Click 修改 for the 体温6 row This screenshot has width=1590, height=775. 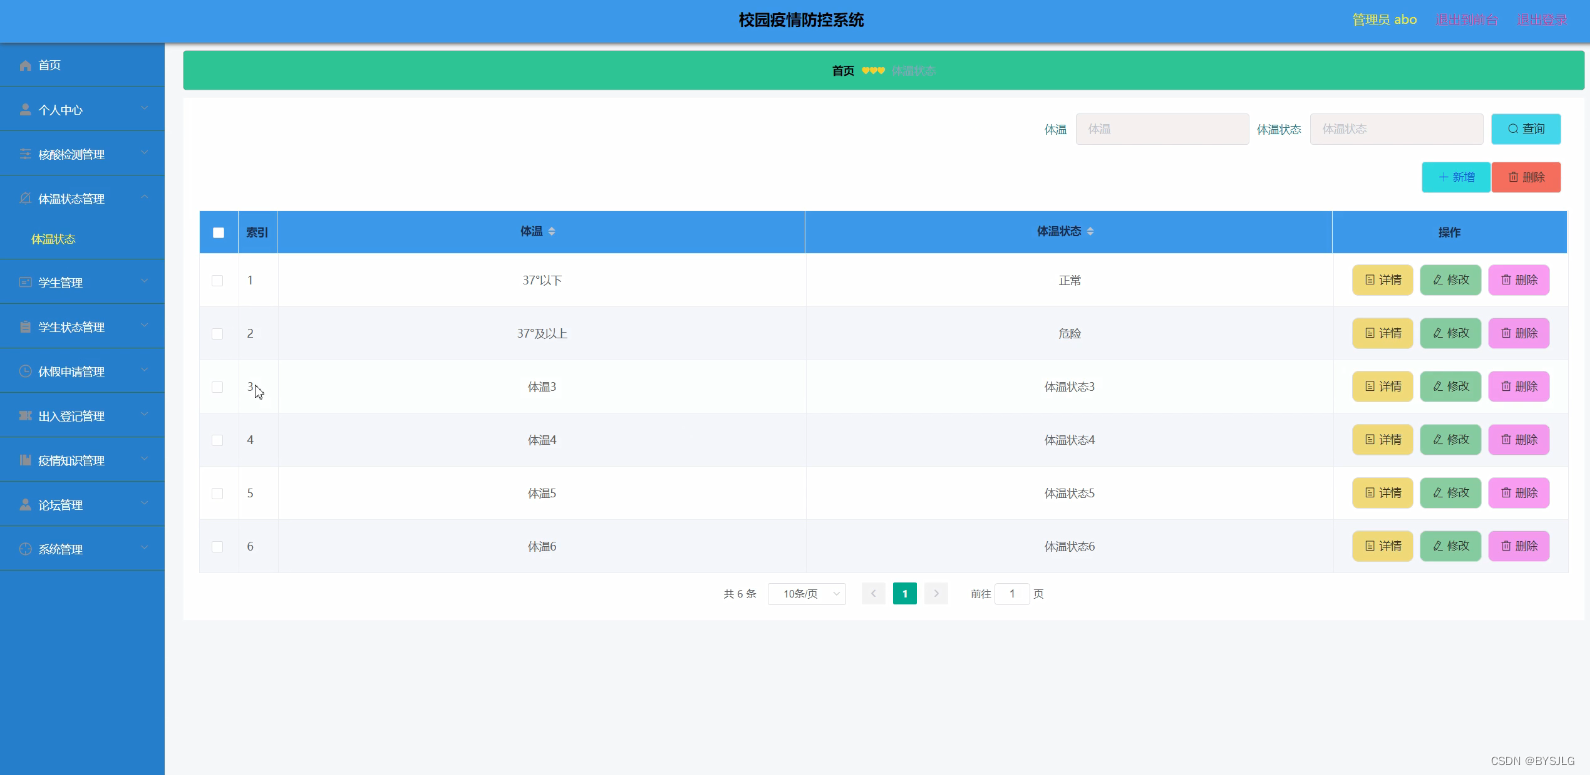pos(1451,546)
